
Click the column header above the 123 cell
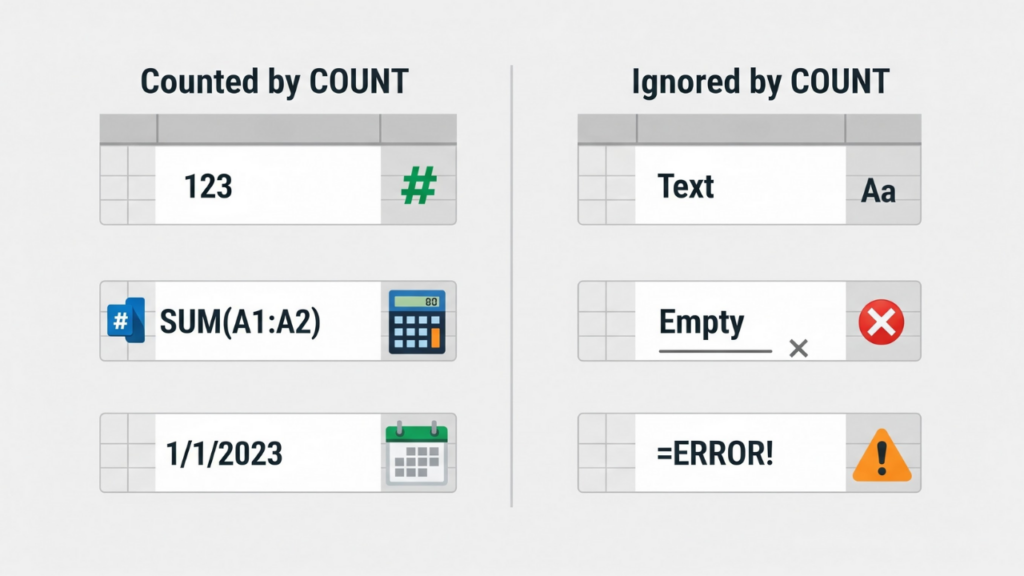point(268,129)
